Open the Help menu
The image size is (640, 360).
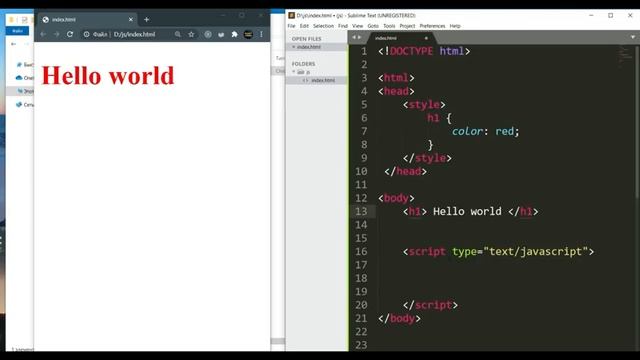click(455, 26)
